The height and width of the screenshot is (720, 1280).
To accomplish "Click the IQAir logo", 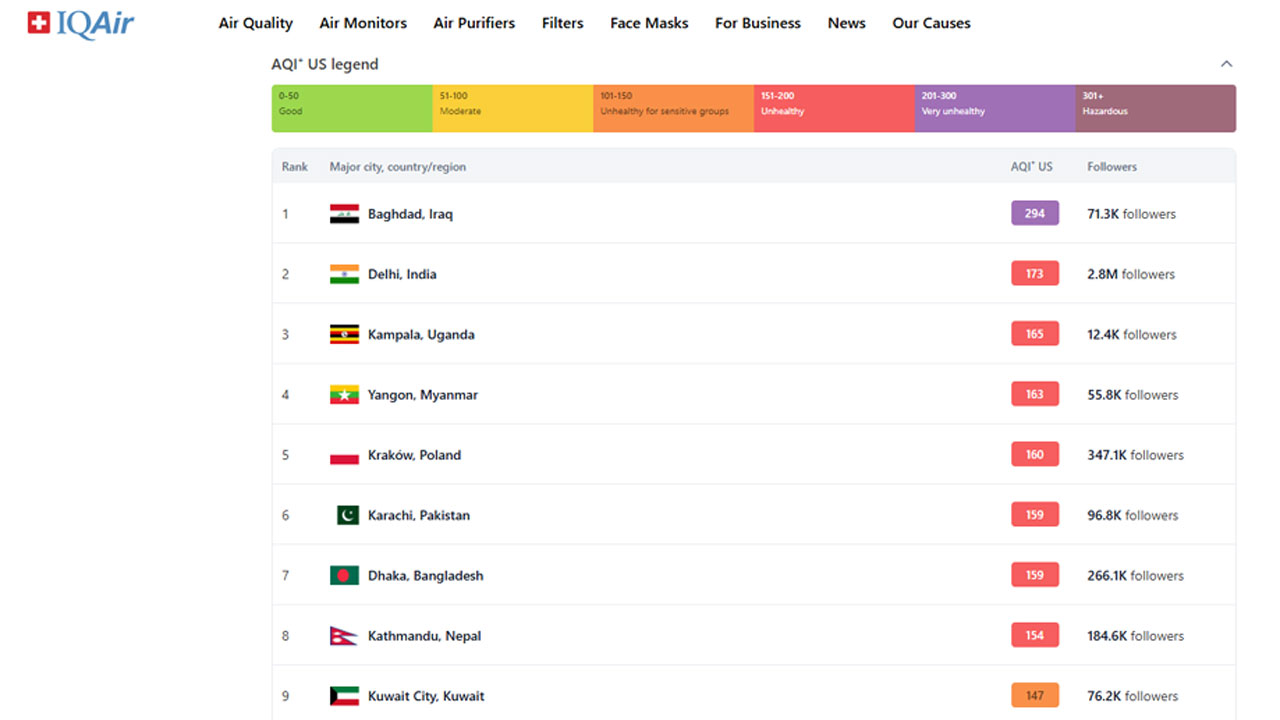I will [80, 23].
